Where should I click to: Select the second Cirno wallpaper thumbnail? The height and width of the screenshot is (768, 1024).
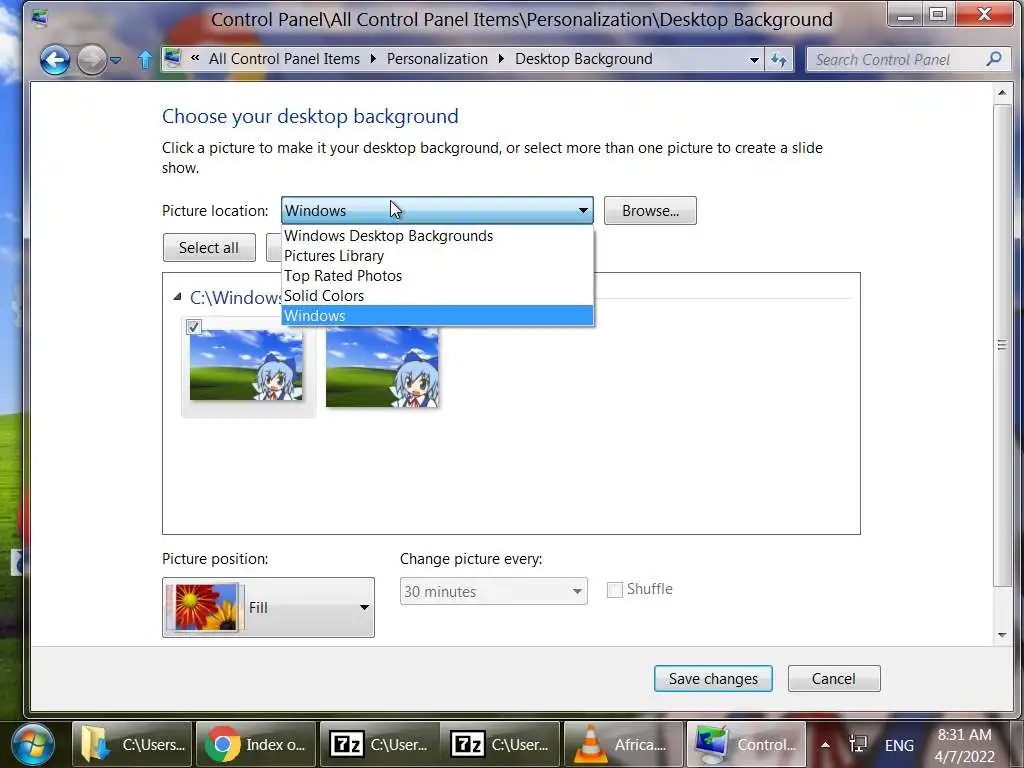[382, 367]
